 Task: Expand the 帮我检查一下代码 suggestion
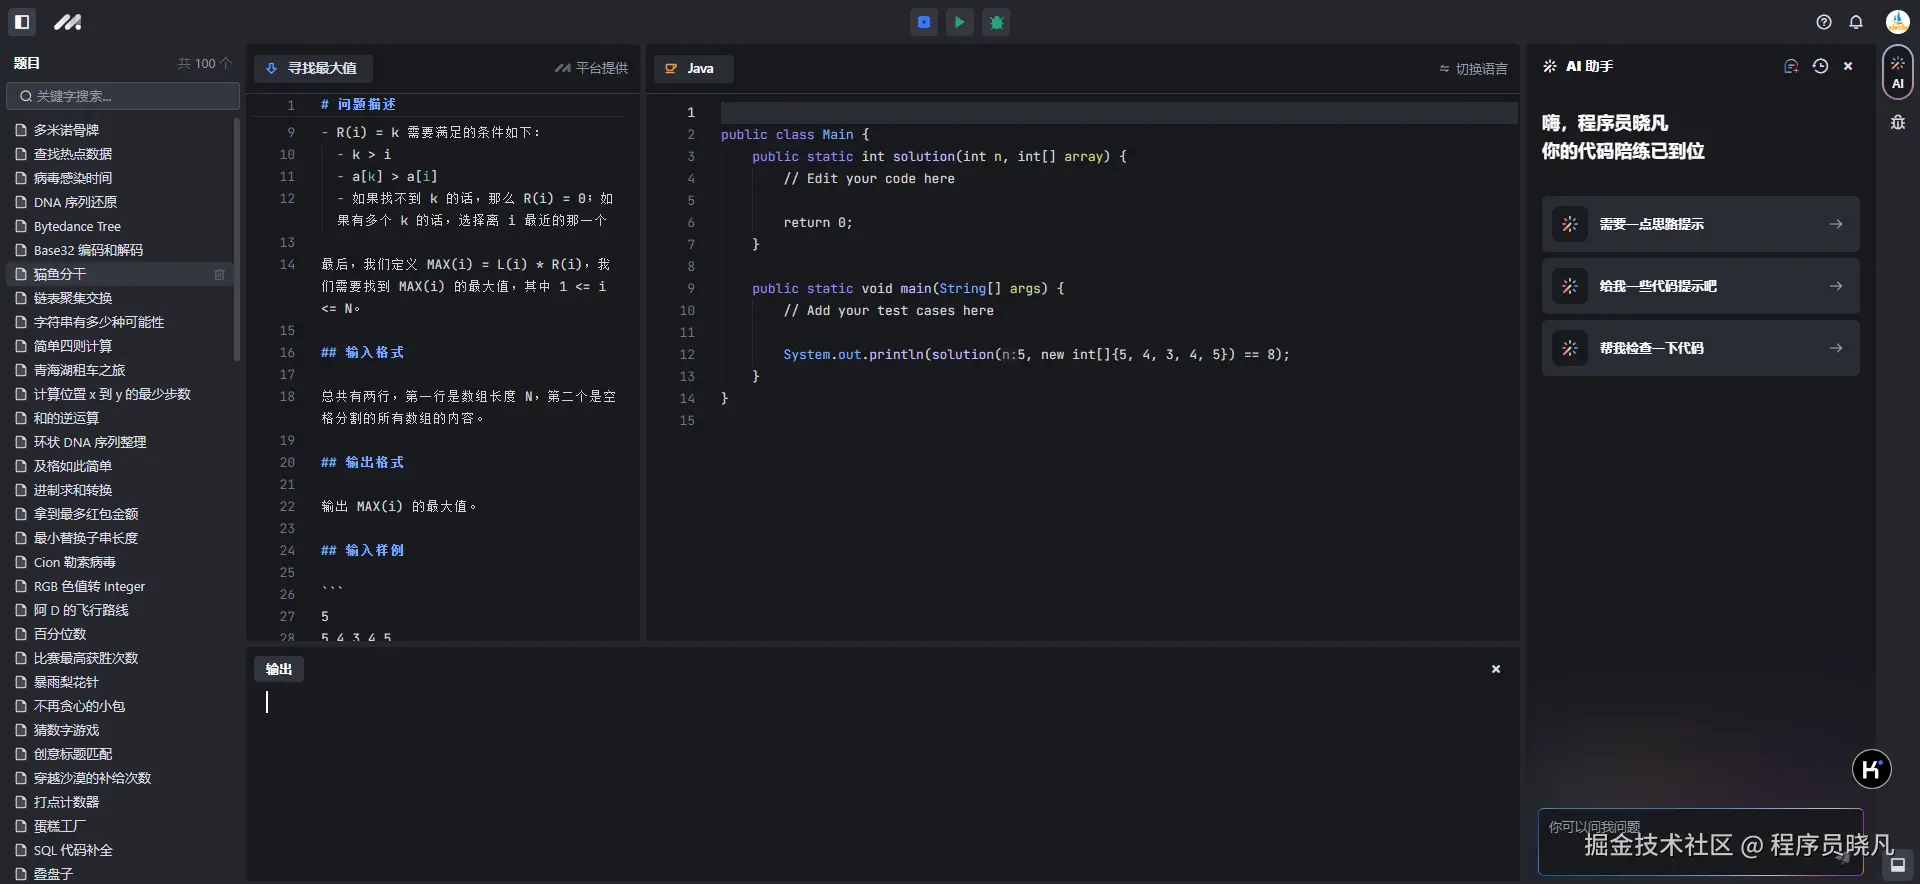[1700, 348]
